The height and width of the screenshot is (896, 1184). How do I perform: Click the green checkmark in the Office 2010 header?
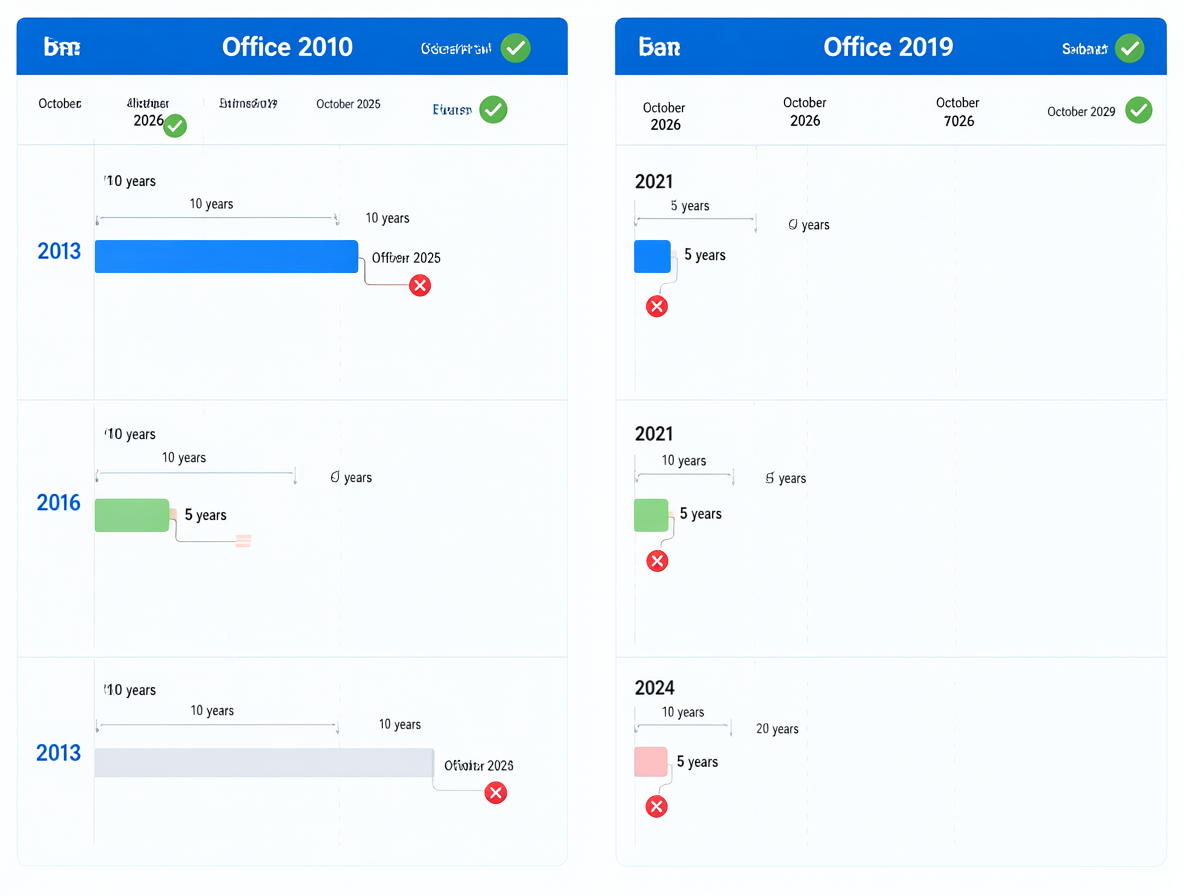(x=516, y=48)
